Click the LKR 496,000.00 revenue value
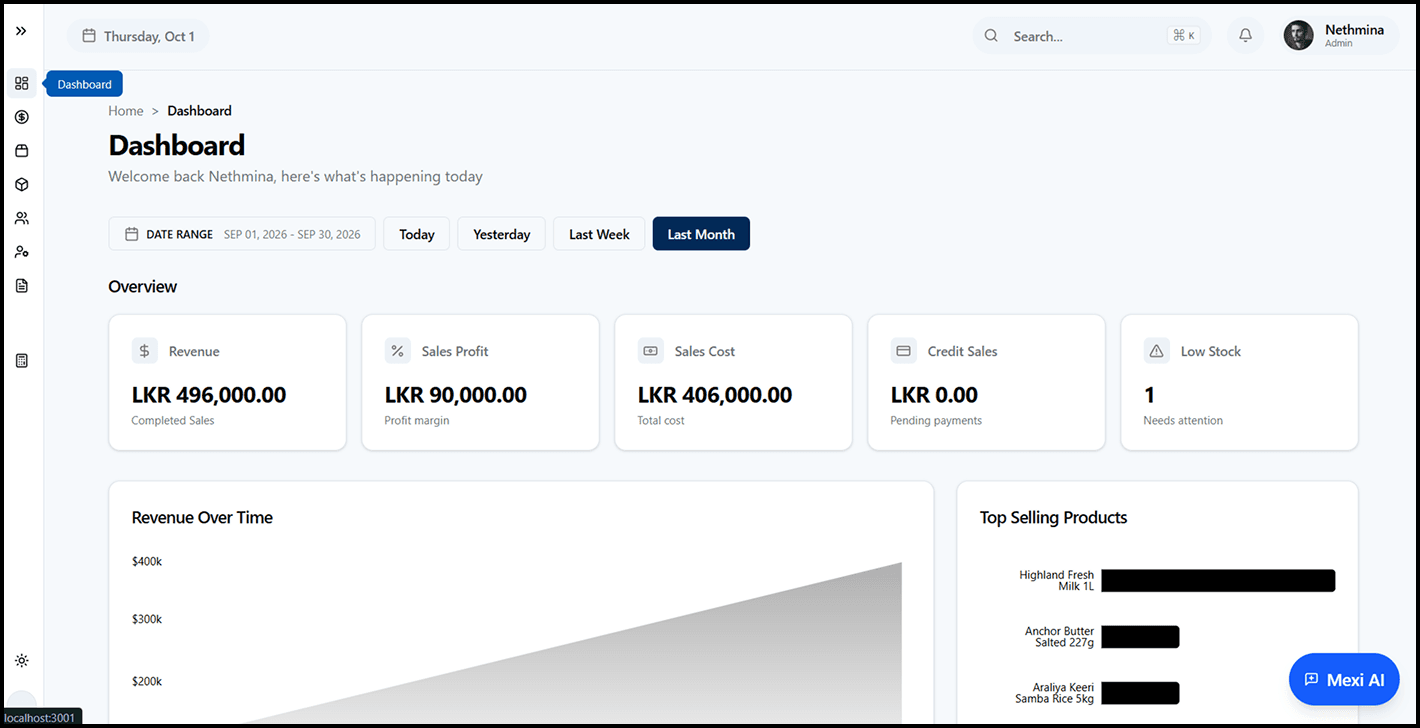 tap(209, 395)
